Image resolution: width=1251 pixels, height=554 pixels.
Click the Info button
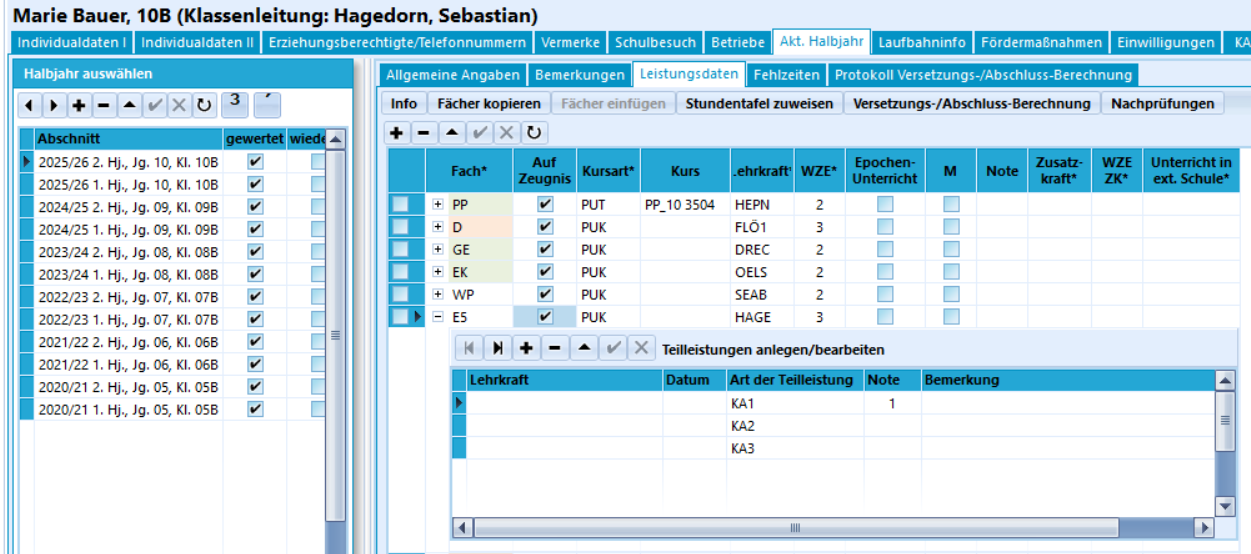click(x=404, y=103)
